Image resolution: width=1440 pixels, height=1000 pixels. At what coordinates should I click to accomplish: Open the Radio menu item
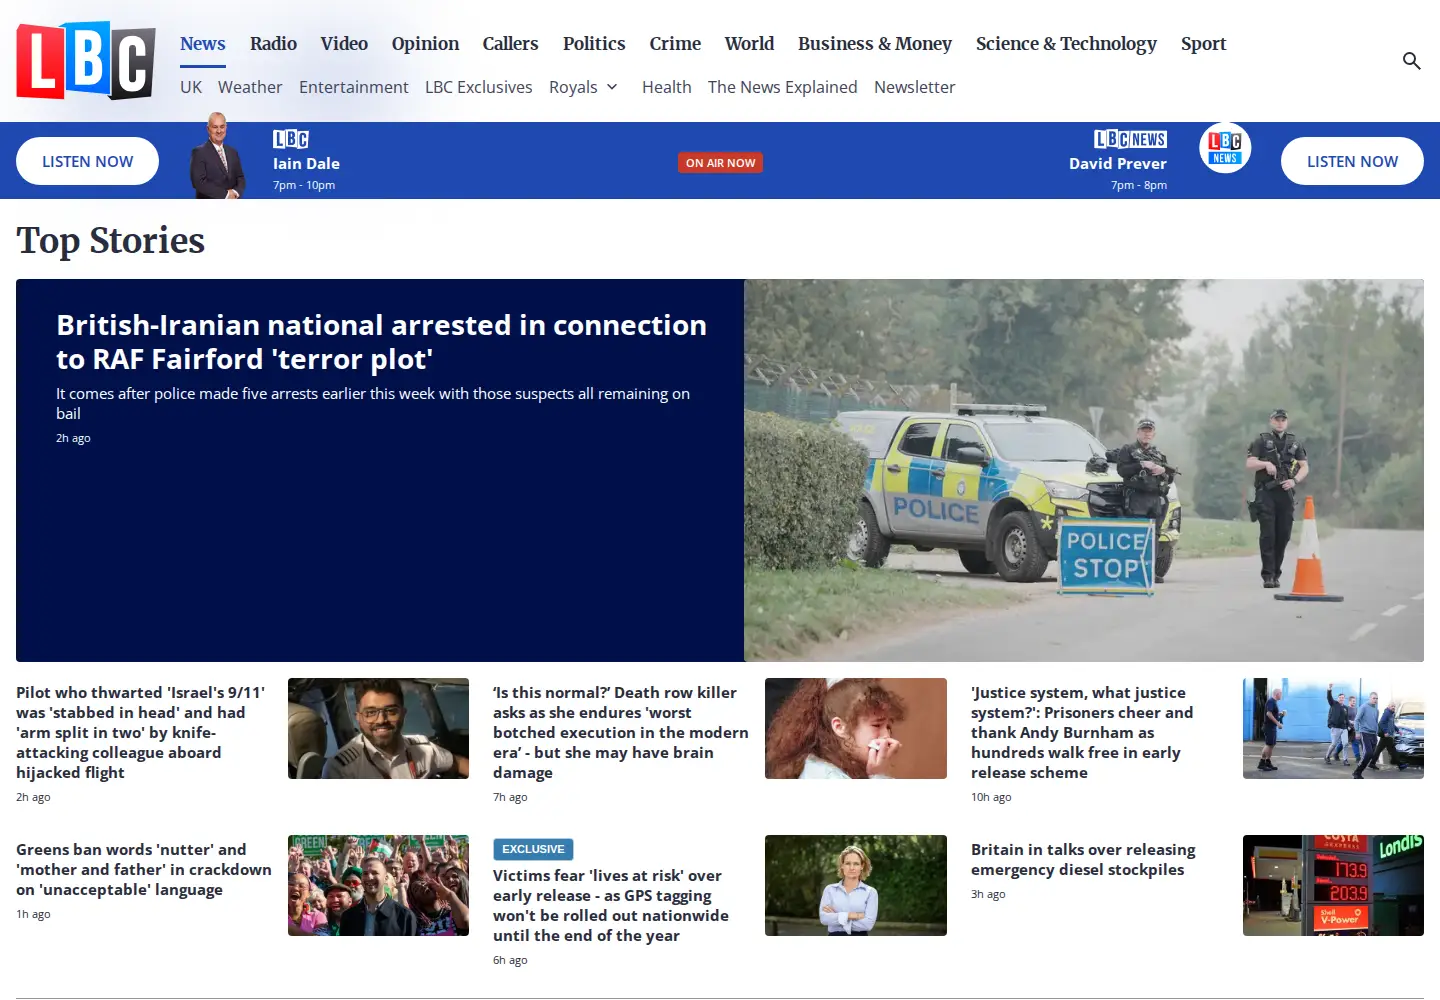coord(273,44)
